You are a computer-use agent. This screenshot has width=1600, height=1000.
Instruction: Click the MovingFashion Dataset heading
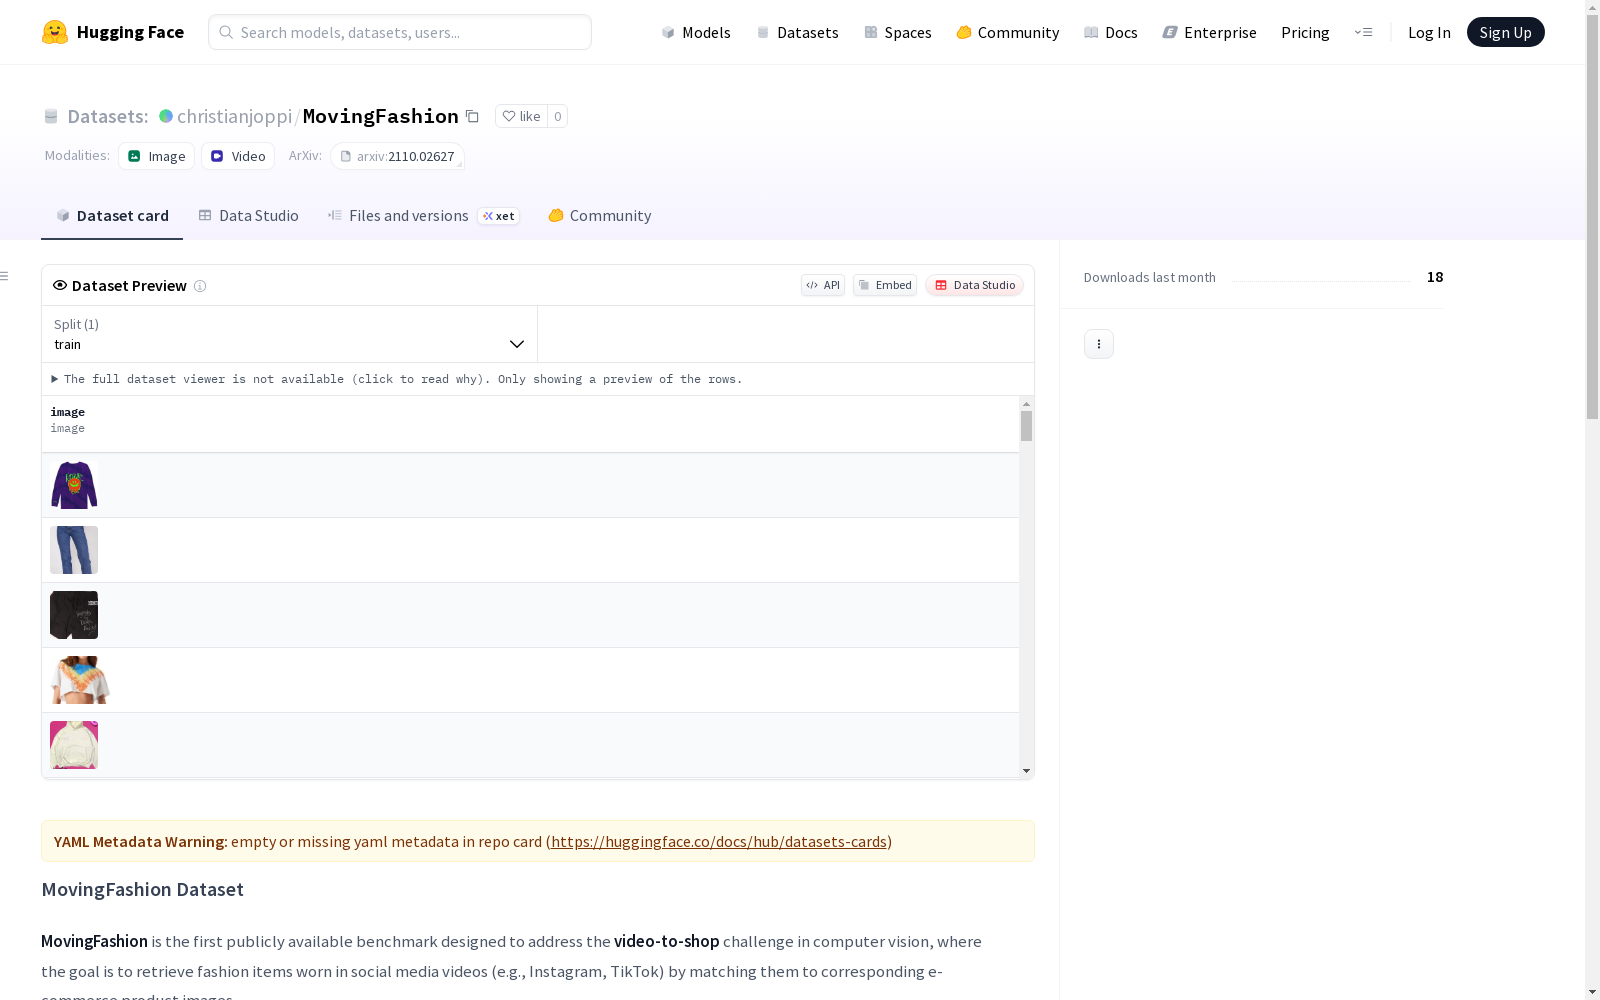point(143,890)
